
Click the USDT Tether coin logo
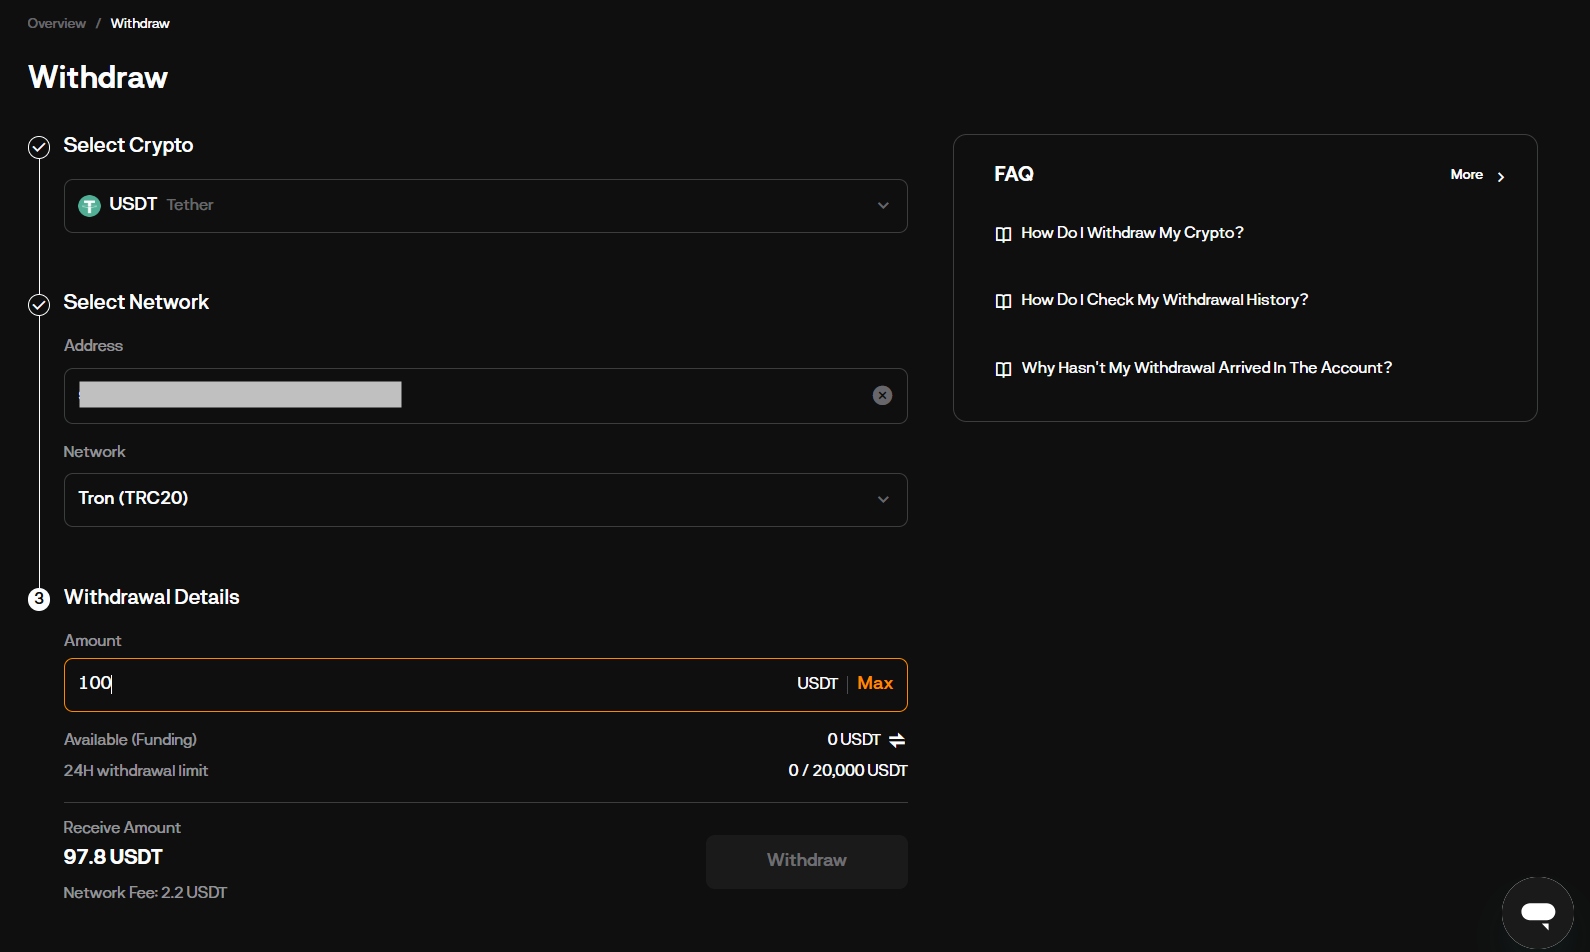(x=89, y=205)
